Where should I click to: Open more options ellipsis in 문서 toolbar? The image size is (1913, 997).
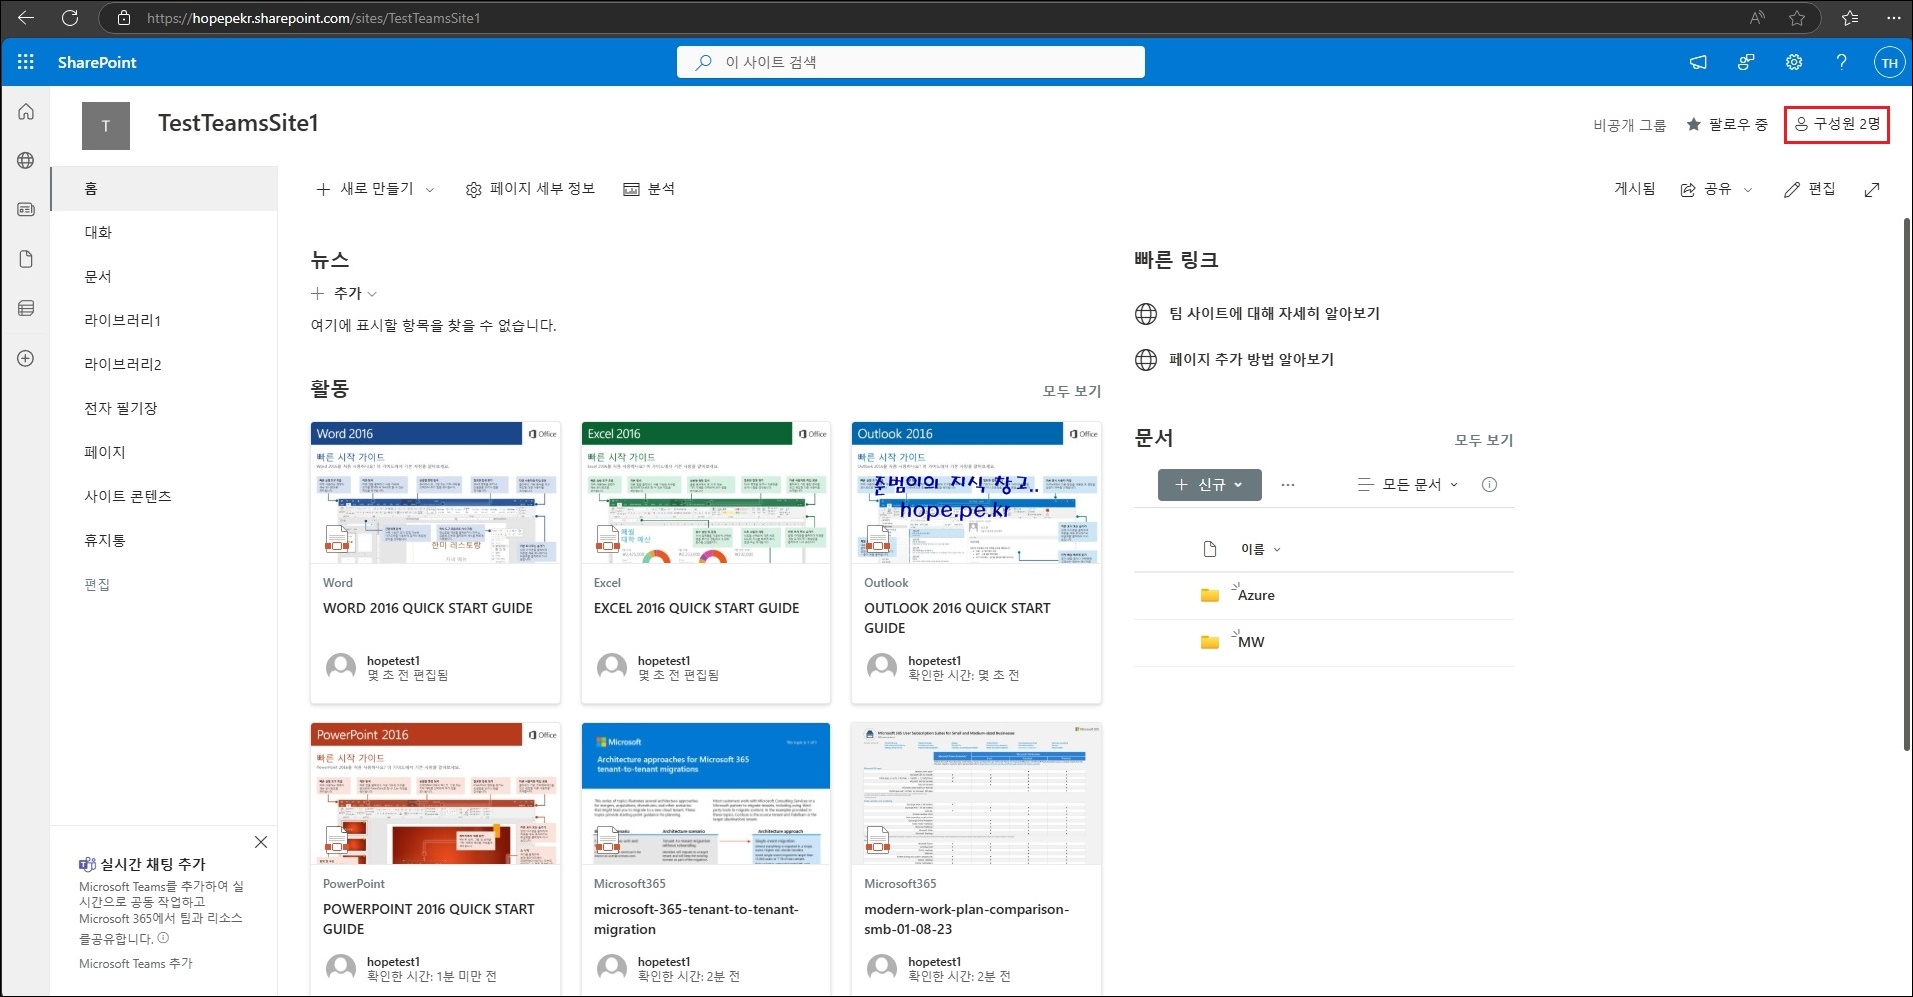point(1288,485)
